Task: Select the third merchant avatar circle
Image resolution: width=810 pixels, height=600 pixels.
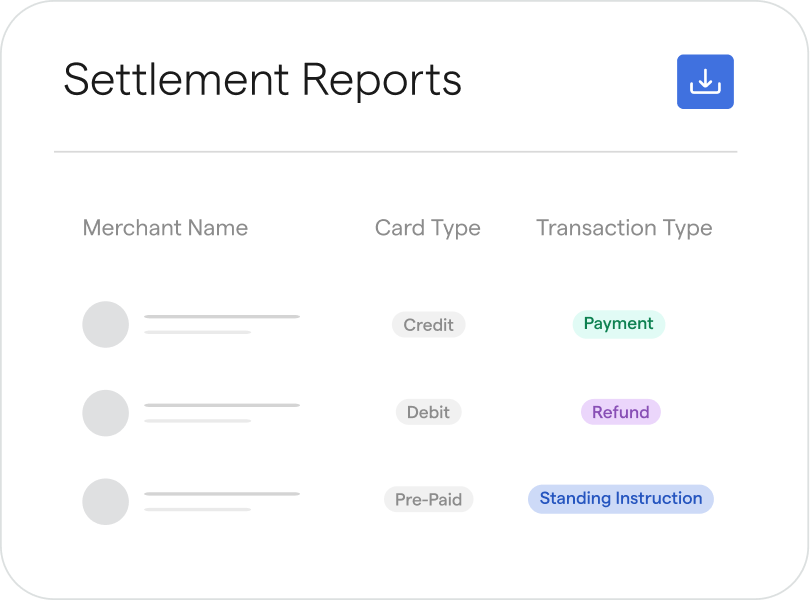Action: 105,501
